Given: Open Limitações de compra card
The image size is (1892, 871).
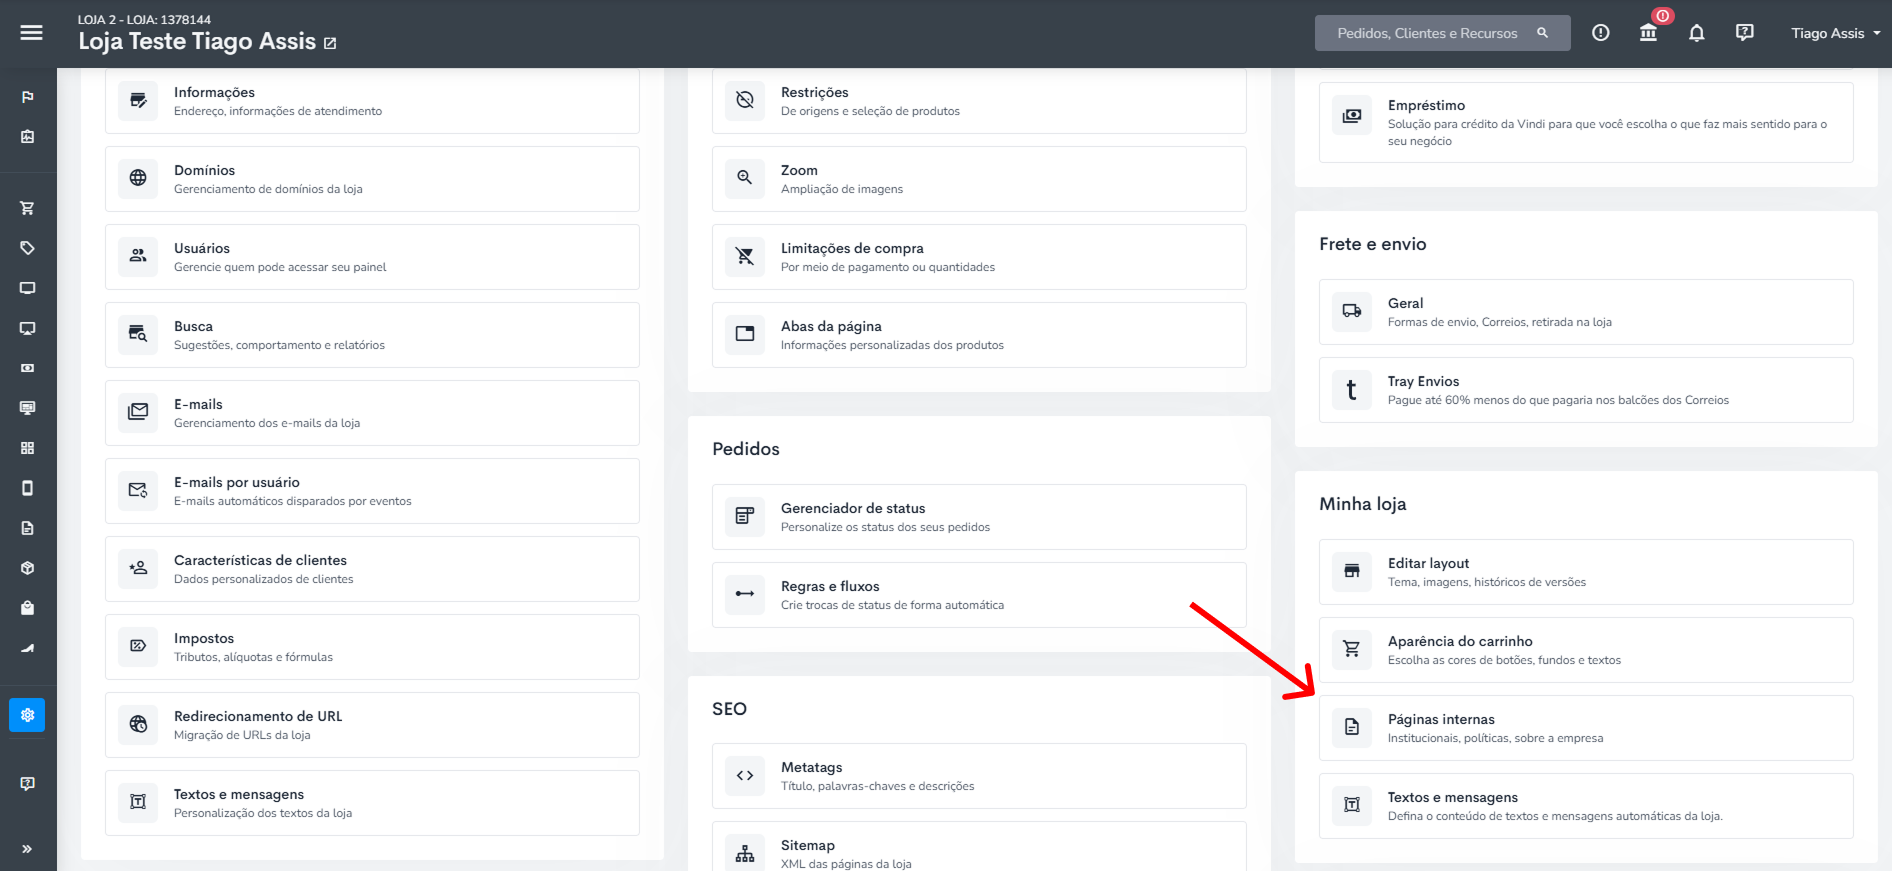Looking at the screenshot, I should [x=979, y=257].
